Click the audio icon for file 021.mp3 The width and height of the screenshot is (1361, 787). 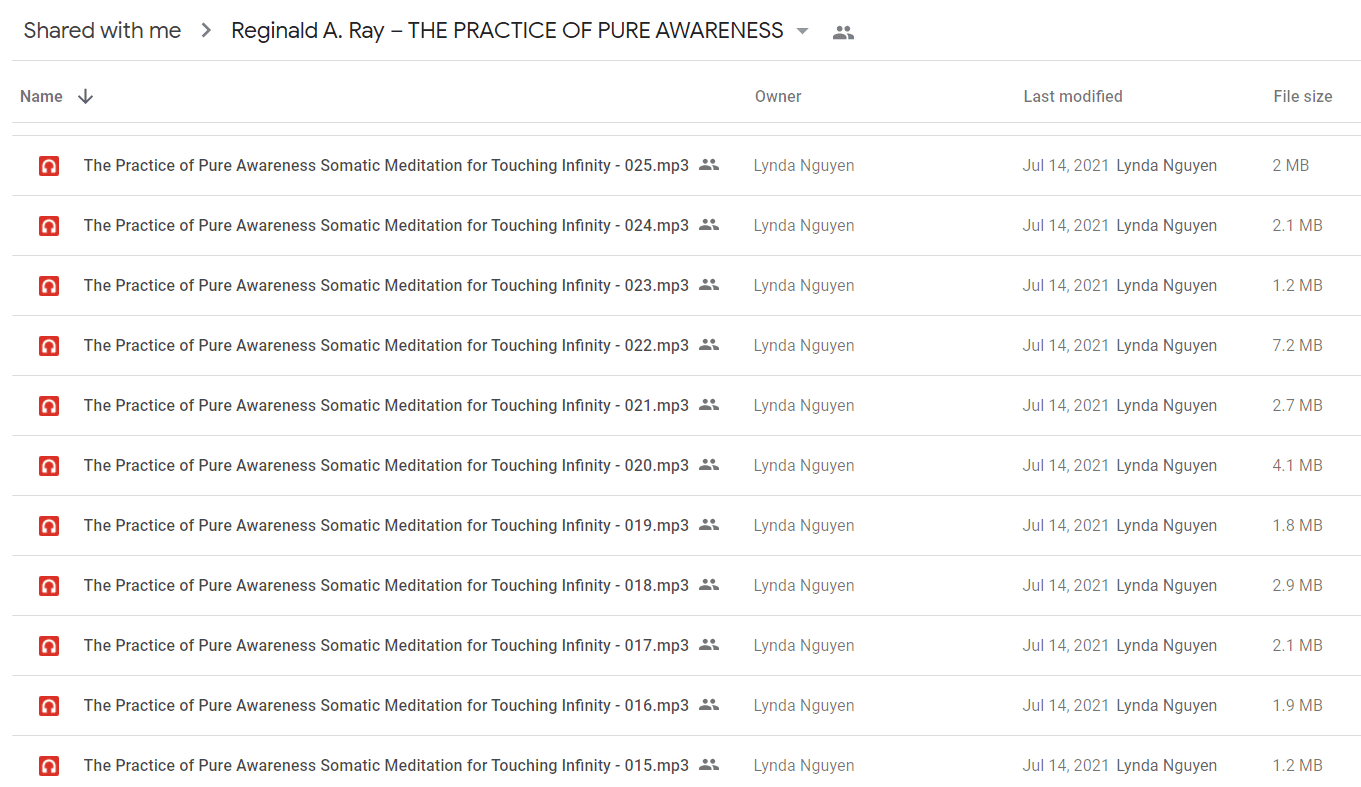pos(49,406)
